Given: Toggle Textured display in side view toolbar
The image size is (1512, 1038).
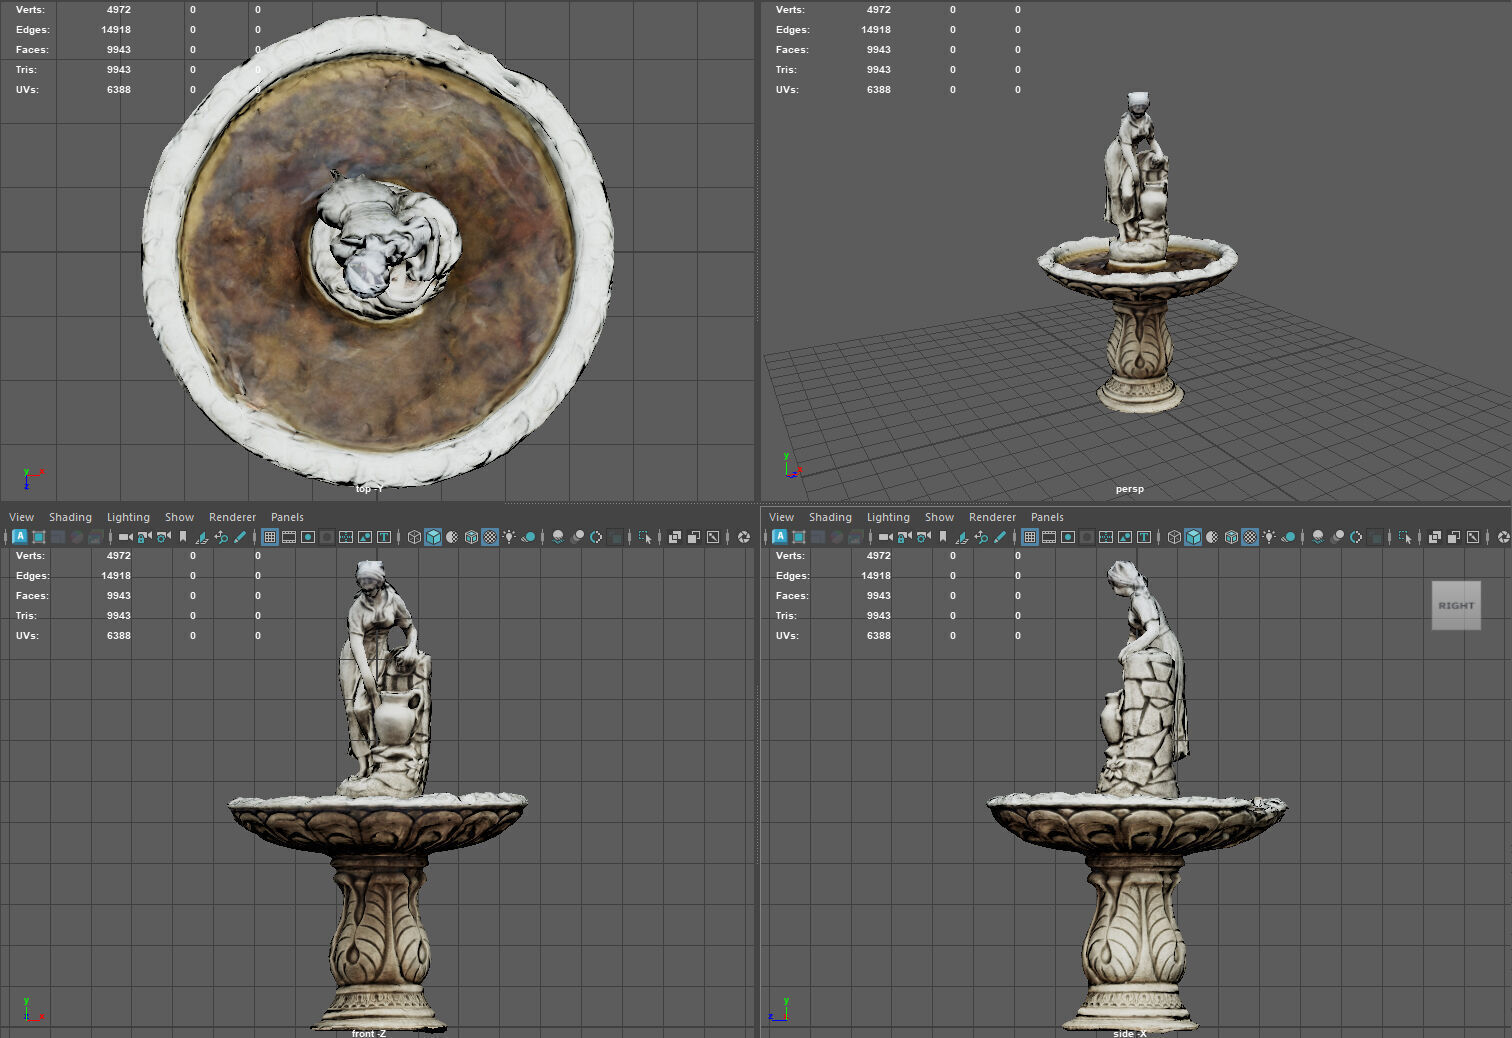Looking at the screenshot, I should (x=1250, y=537).
